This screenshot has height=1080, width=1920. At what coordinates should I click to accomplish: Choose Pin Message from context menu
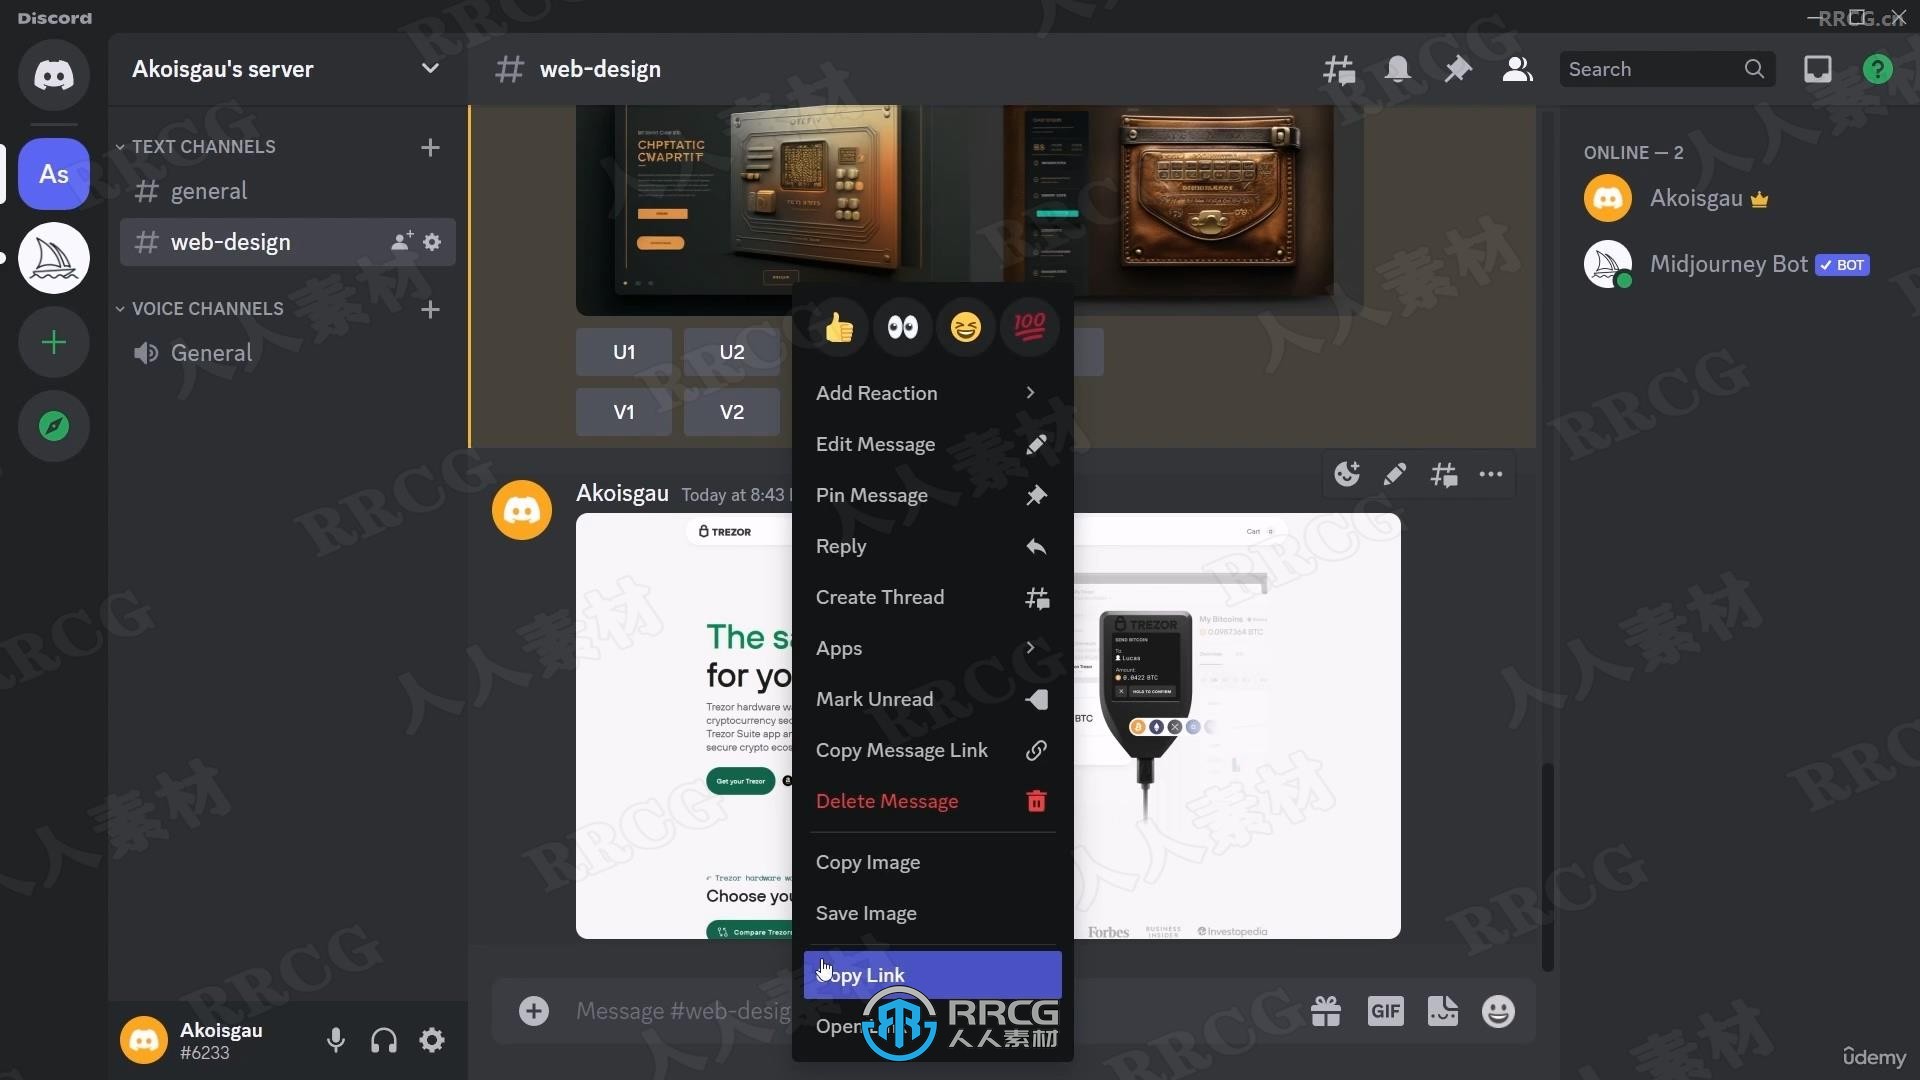pos(932,495)
